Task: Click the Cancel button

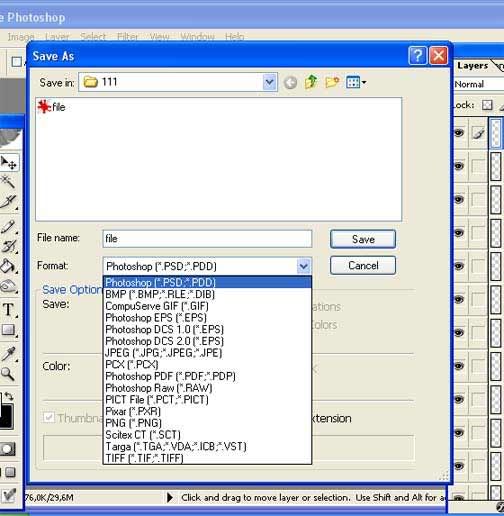Action: 363,265
